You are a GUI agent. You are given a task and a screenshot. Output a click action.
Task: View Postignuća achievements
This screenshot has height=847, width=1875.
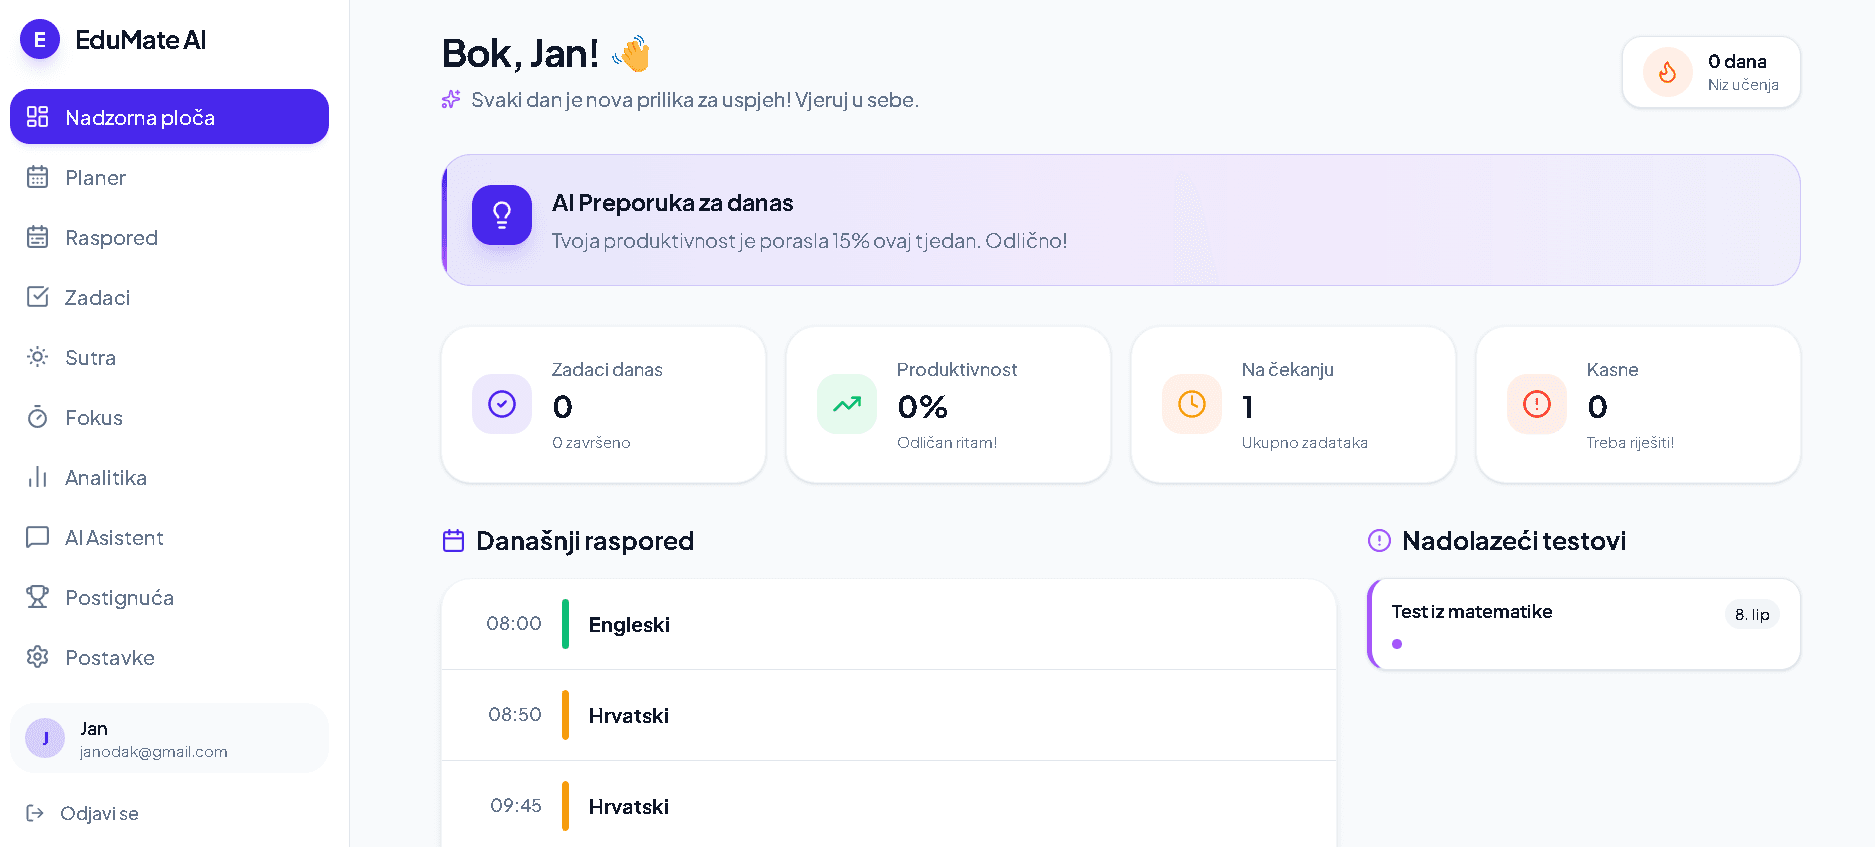pos(169,597)
